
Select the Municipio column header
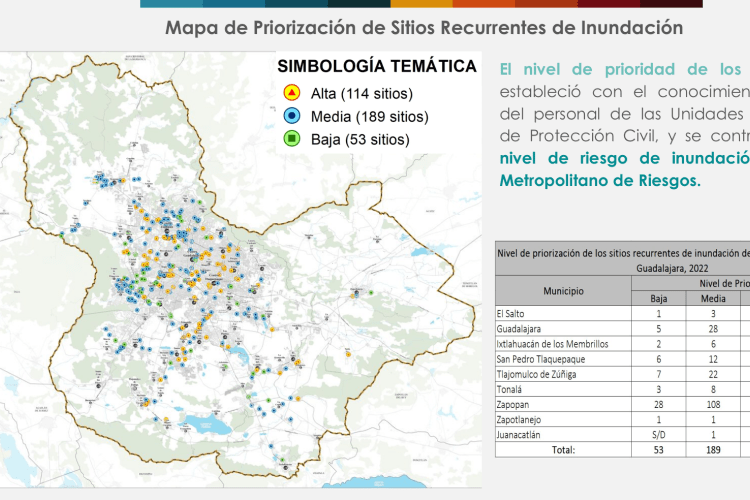[x=564, y=290]
